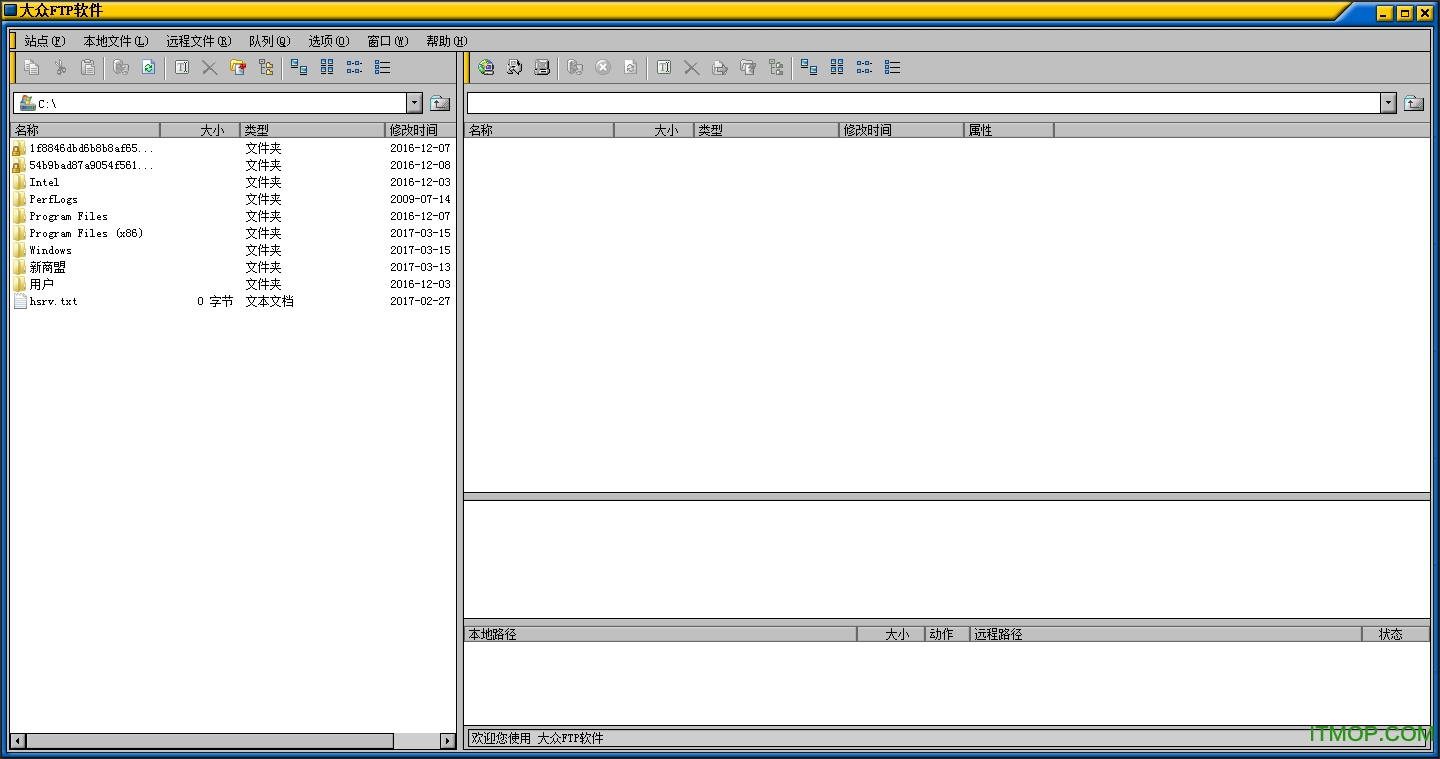Switch local pane to small icons view

[327, 67]
